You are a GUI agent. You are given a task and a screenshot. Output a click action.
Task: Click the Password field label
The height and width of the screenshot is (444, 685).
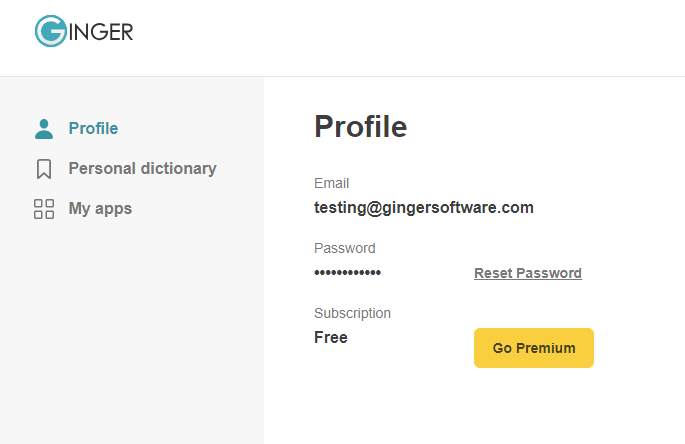344,248
